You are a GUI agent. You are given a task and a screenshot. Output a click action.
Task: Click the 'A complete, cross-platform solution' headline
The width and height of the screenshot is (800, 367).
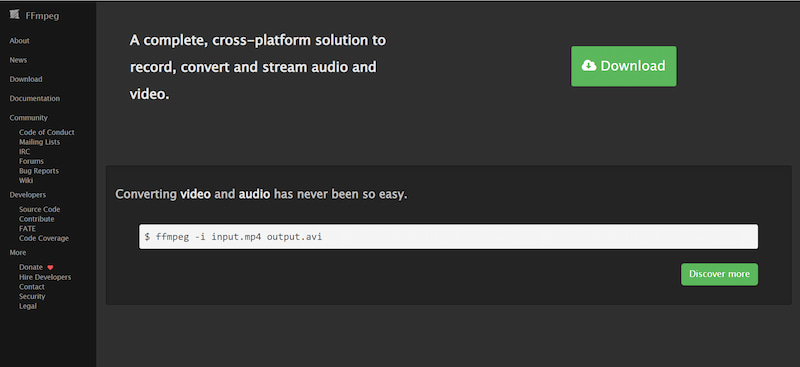tap(258, 67)
